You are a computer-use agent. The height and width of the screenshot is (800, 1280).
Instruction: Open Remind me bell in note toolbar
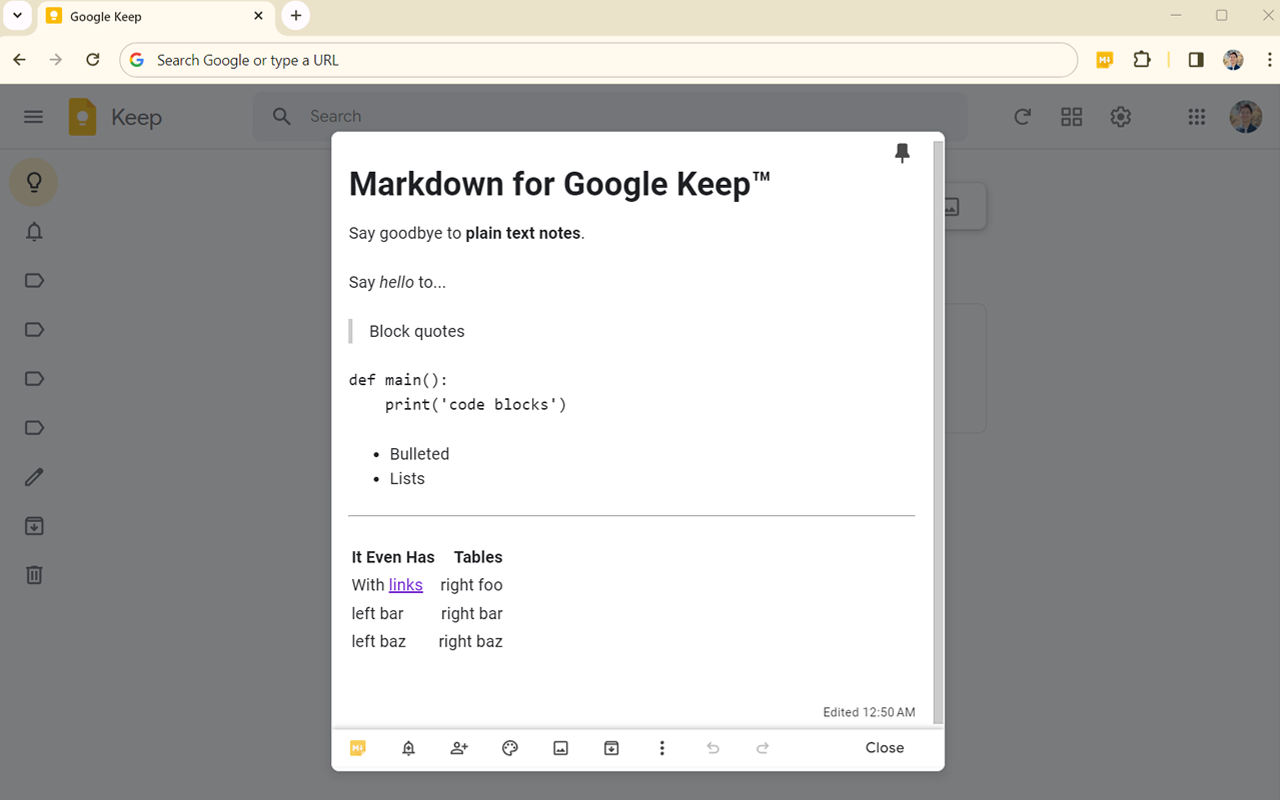pos(408,748)
